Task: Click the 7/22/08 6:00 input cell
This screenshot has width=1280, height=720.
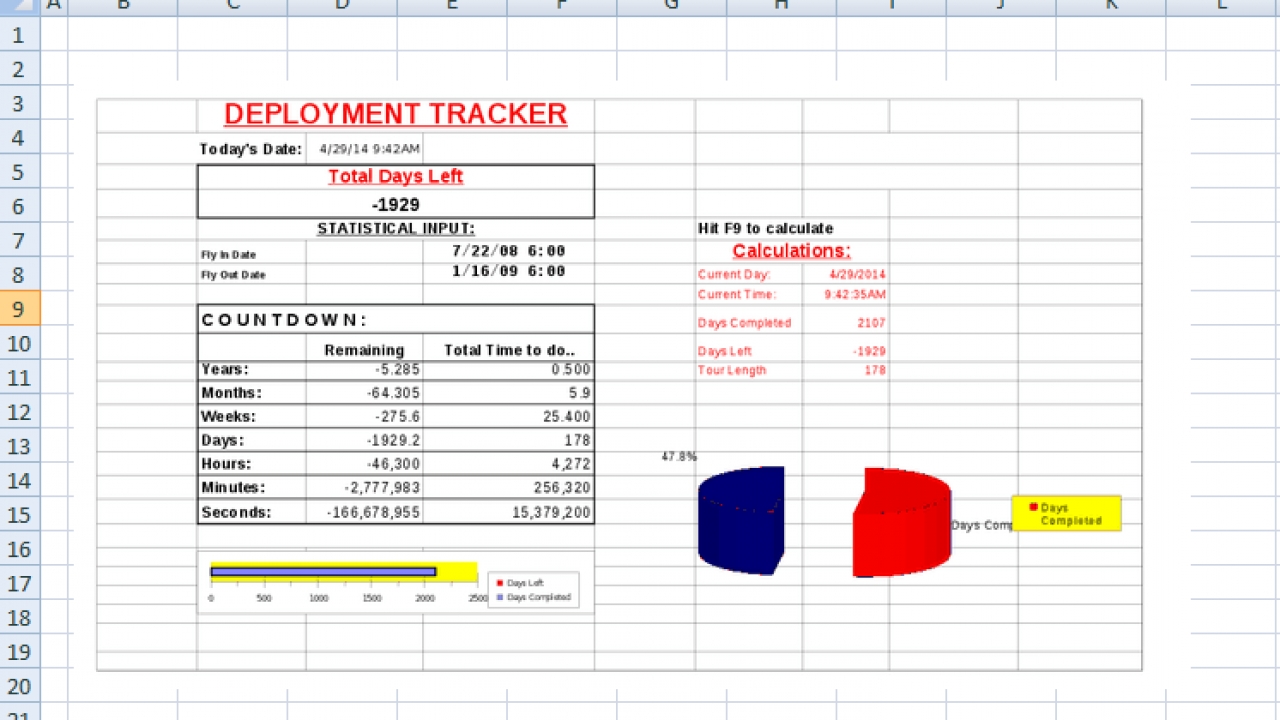Action: pos(508,251)
